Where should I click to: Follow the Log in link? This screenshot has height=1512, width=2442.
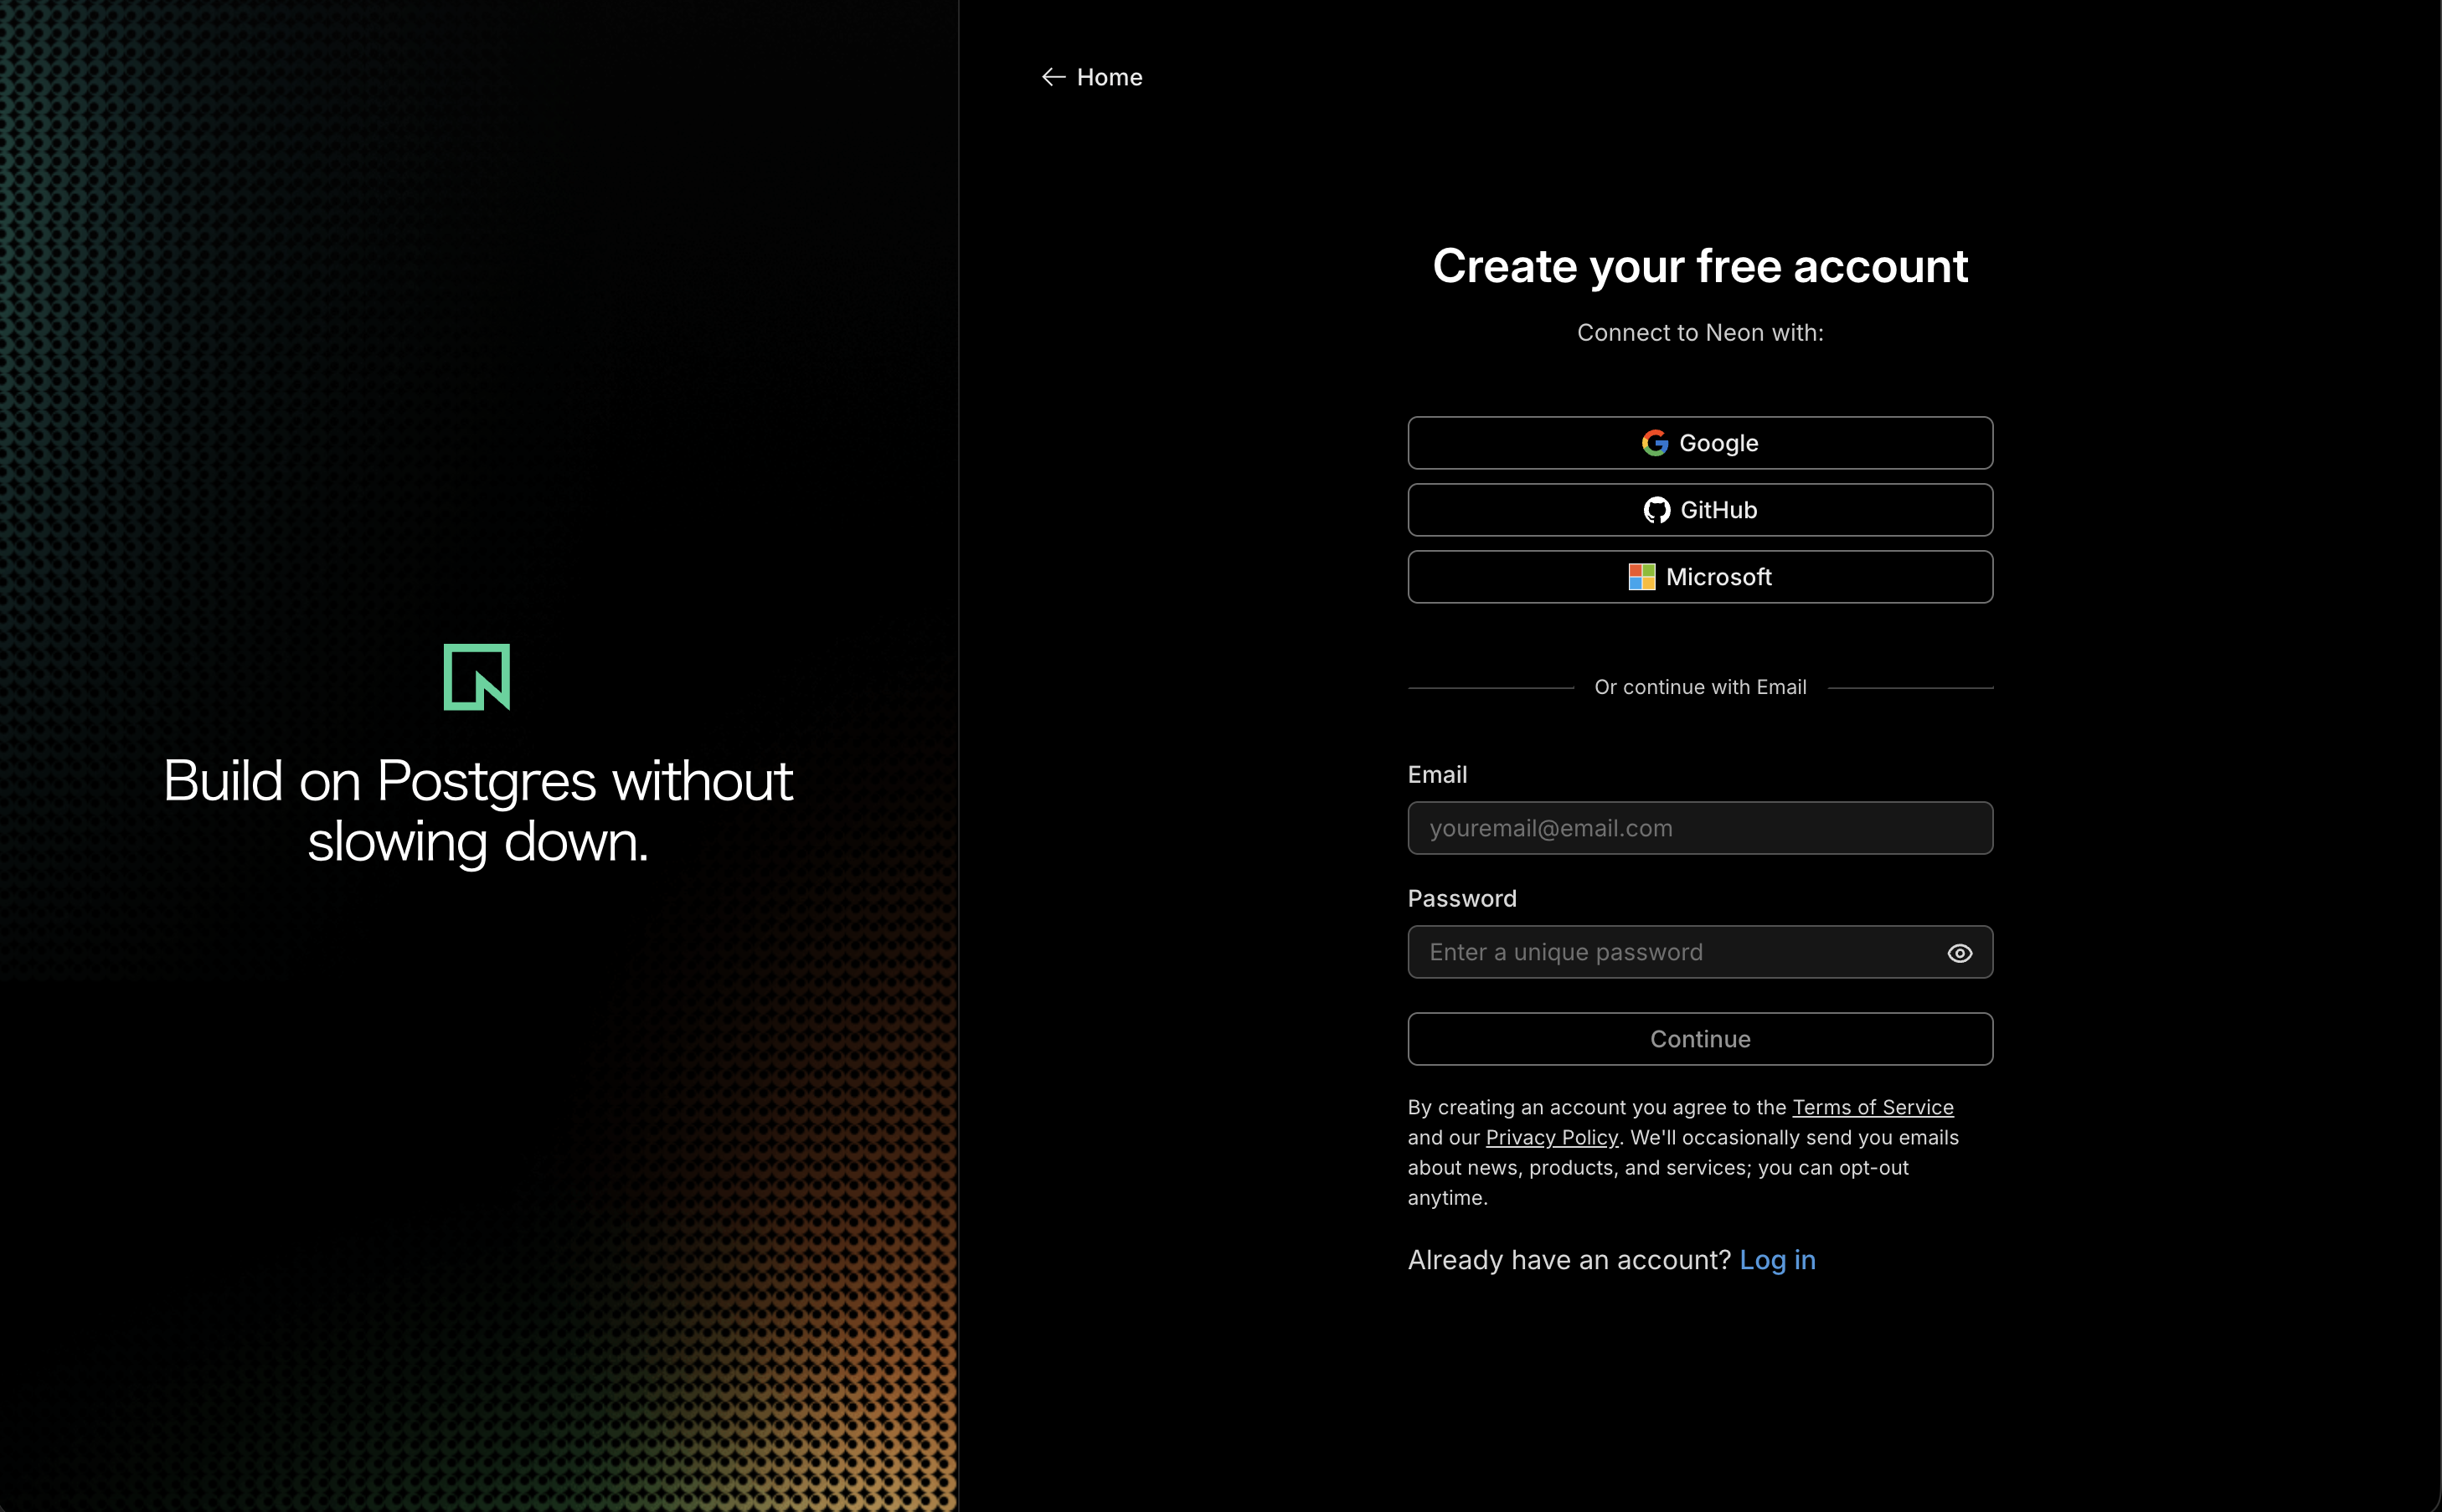(x=1777, y=1260)
